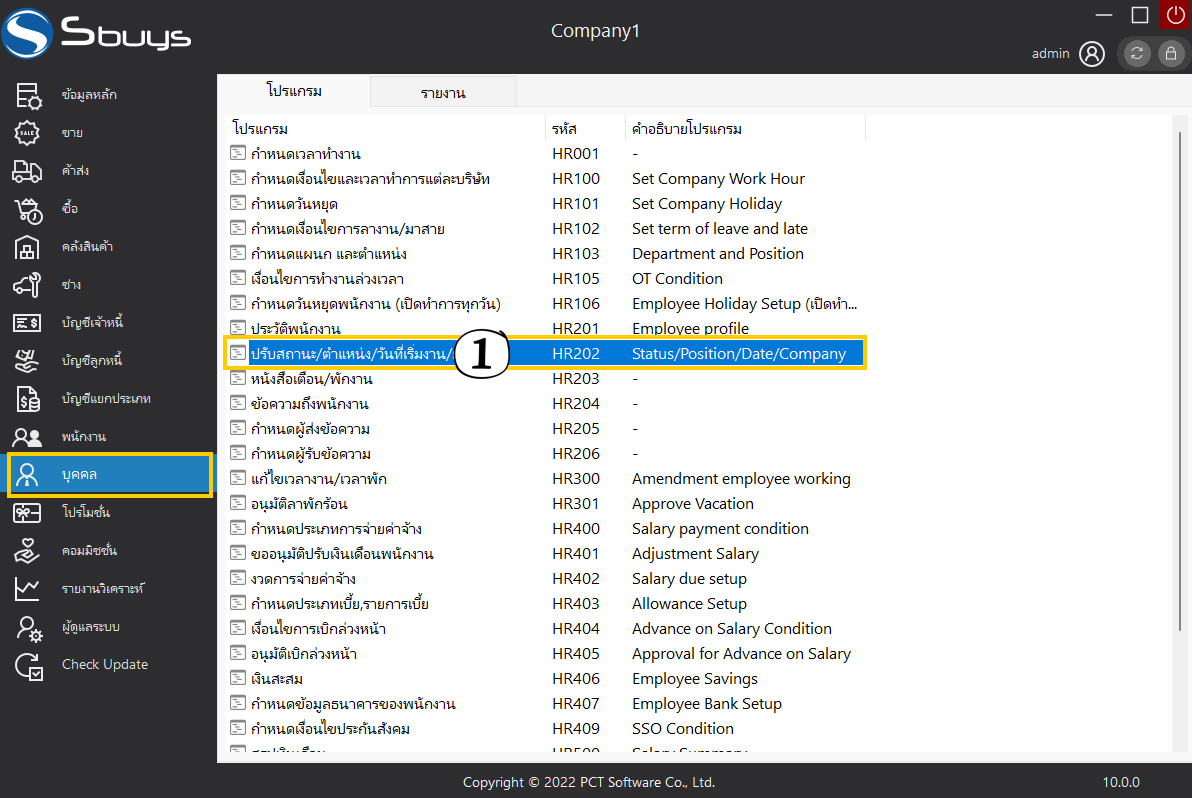Open the ขาย sales module icon

tap(28, 133)
